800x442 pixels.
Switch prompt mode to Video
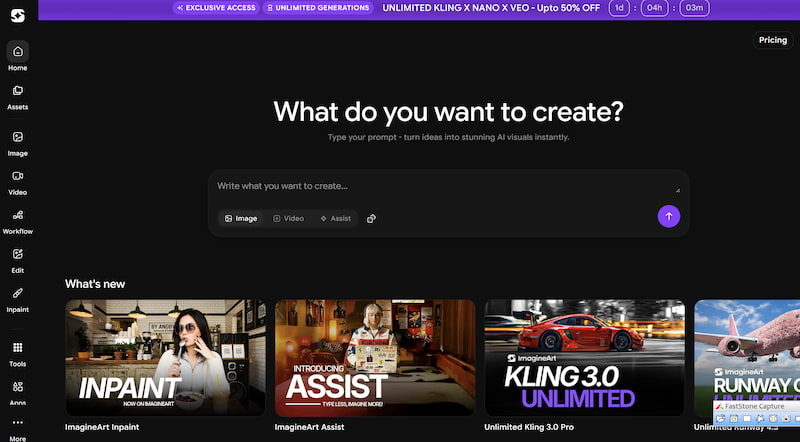point(289,218)
